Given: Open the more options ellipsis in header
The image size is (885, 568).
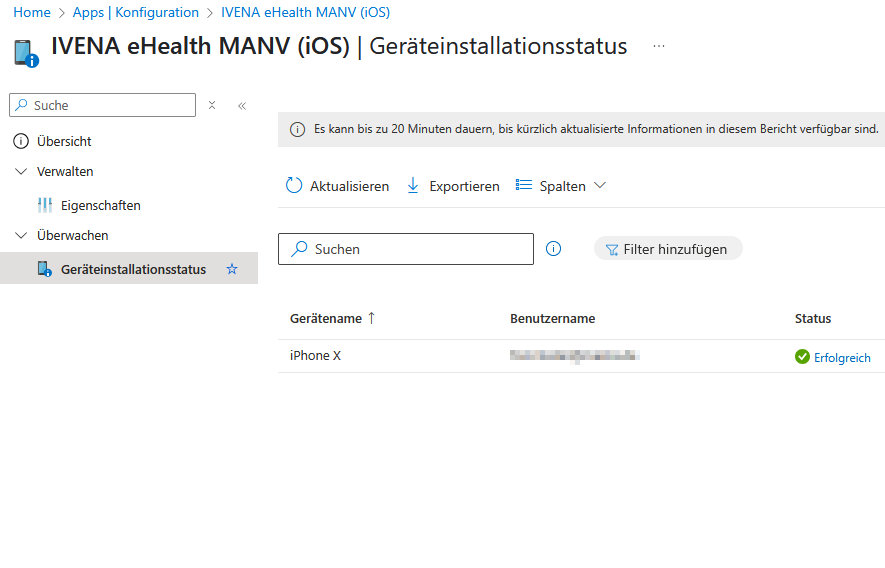Looking at the screenshot, I should (x=658, y=47).
